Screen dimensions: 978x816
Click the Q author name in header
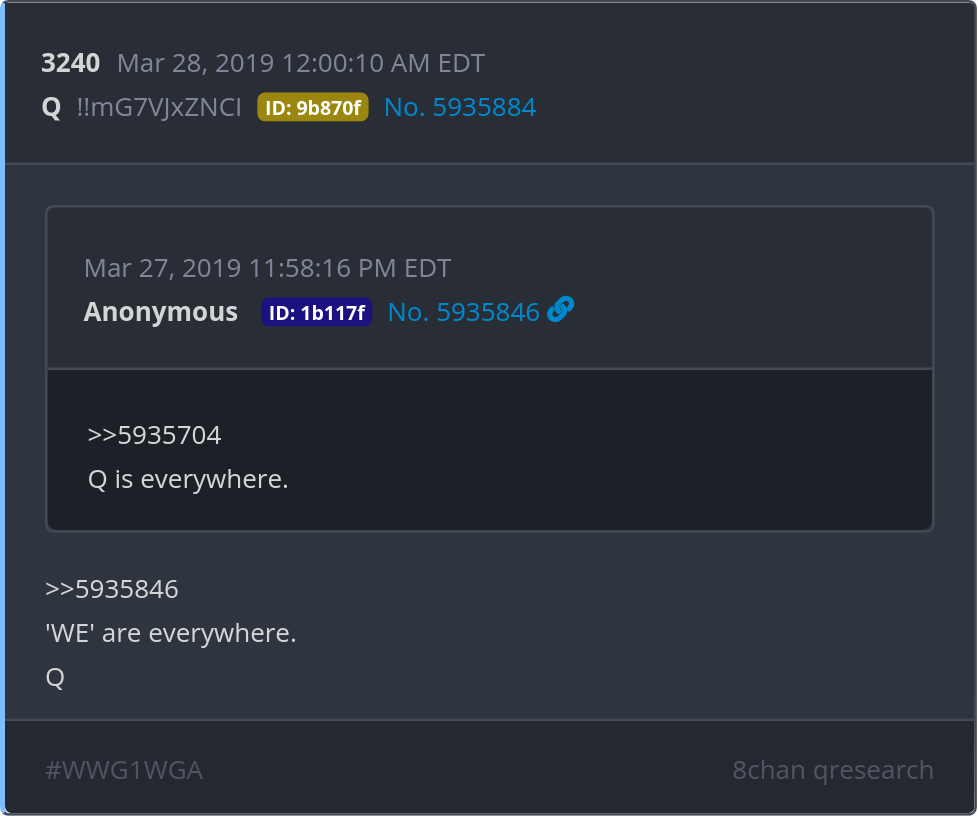click(x=51, y=108)
